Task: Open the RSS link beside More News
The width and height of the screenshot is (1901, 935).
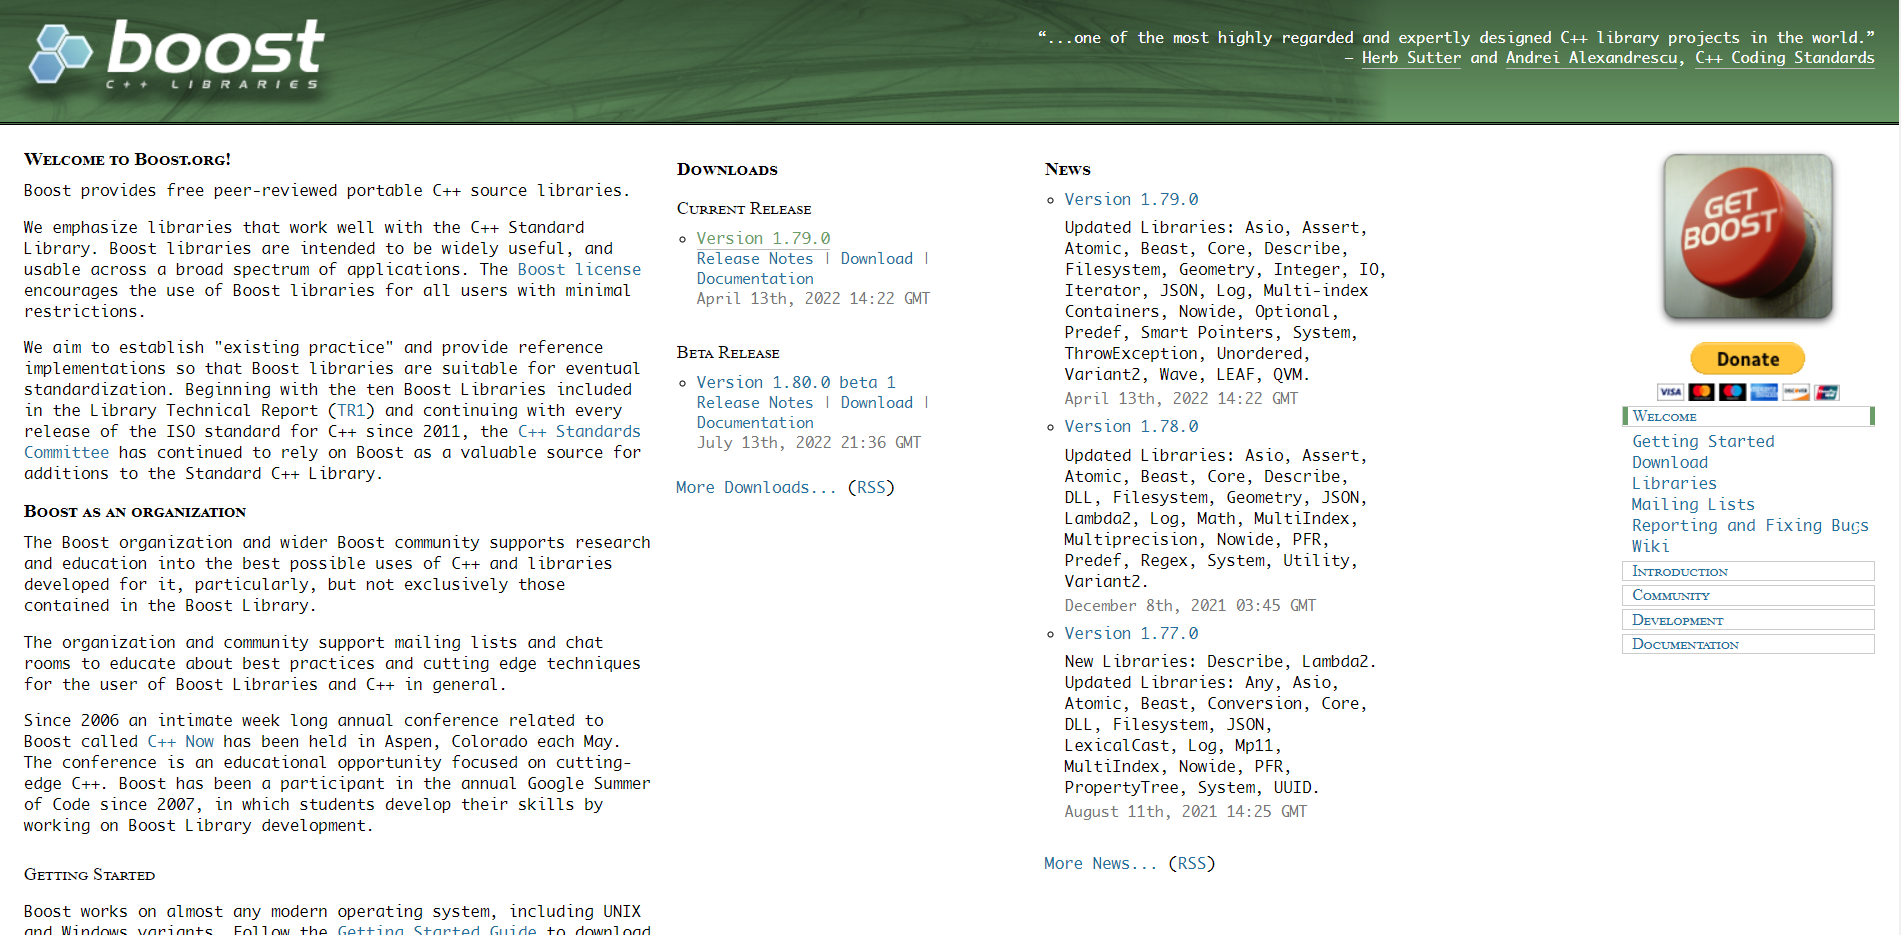Action: point(1192,864)
